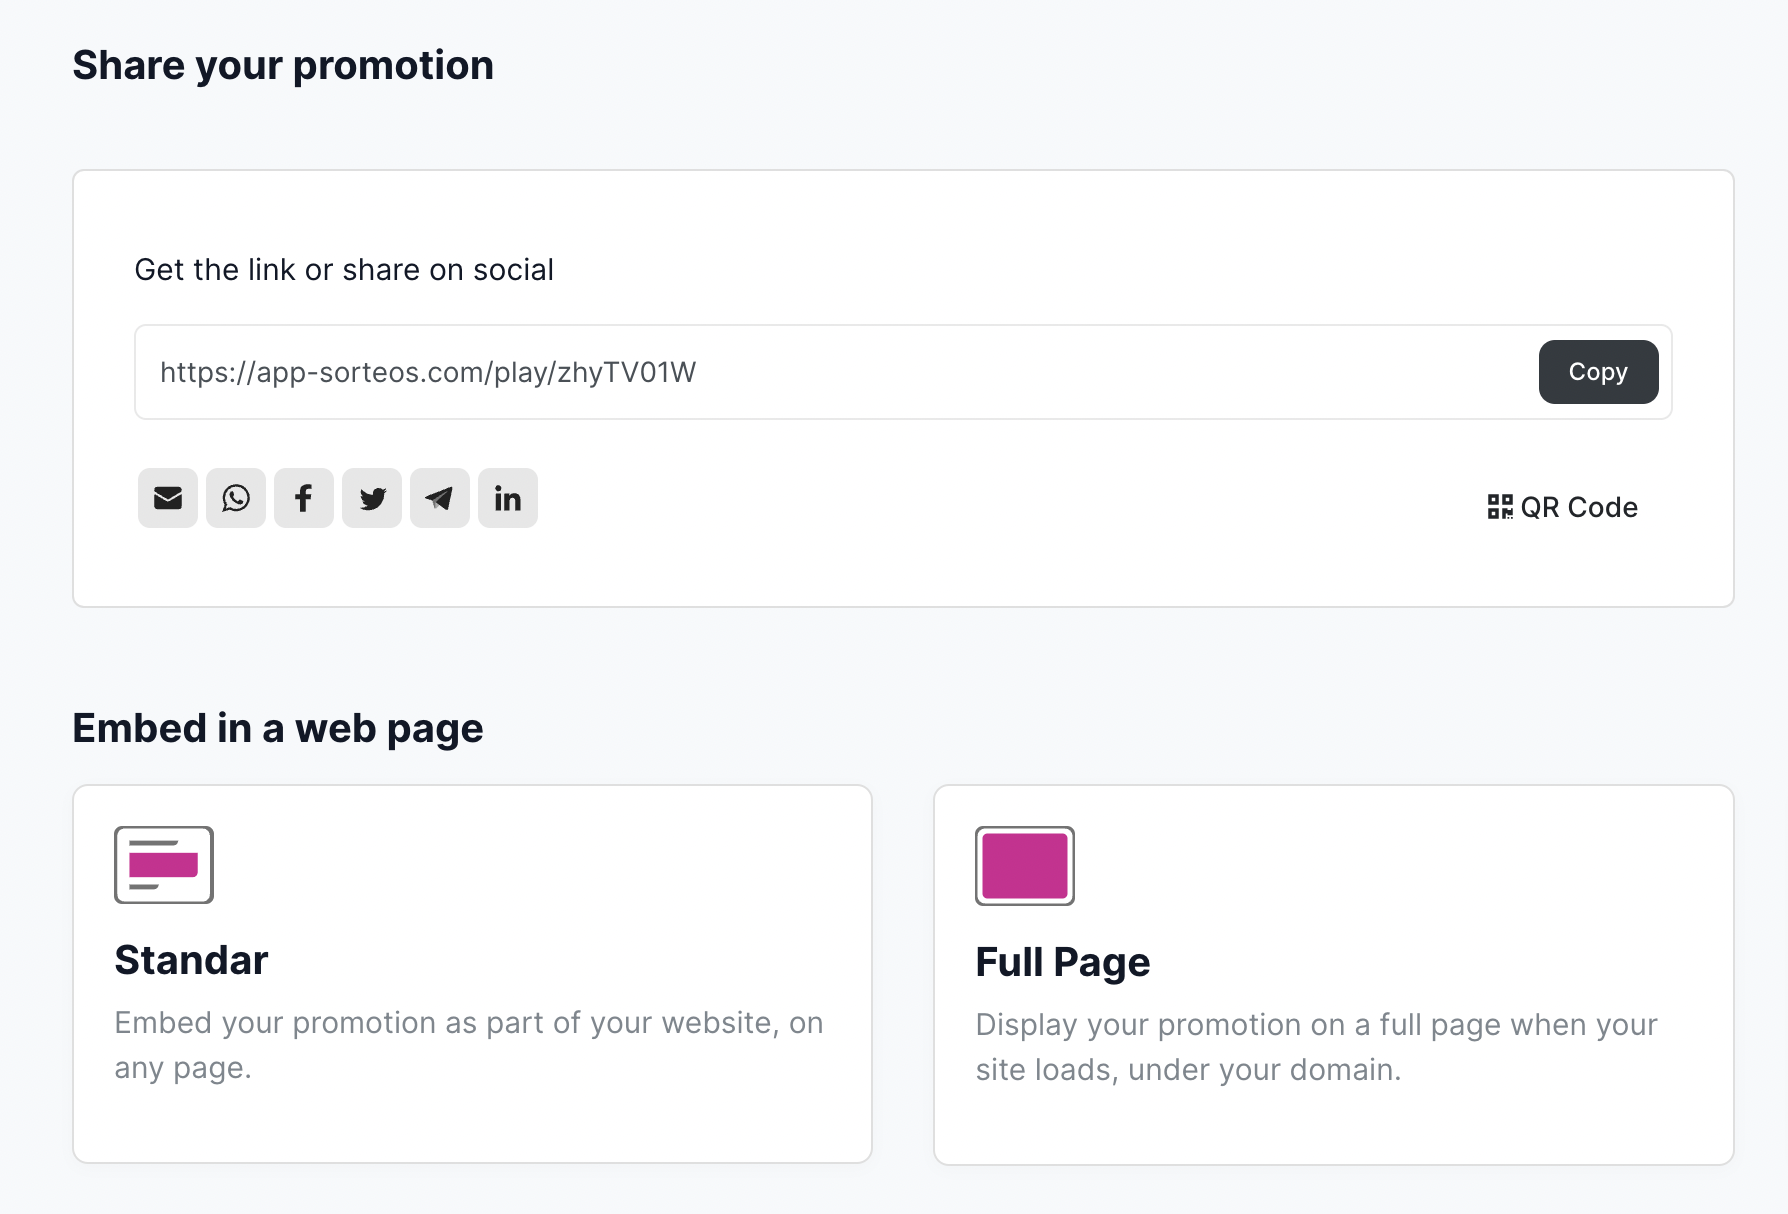Click the Standar embed layout icon
Screen dimensions: 1788x1214
pyautogui.click(x=164, y=865)
